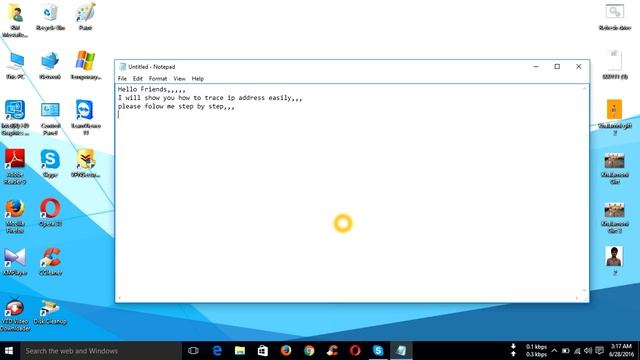Select the portrait photo thumbnail on desktop
640x360 pixels.
(614, 261)
